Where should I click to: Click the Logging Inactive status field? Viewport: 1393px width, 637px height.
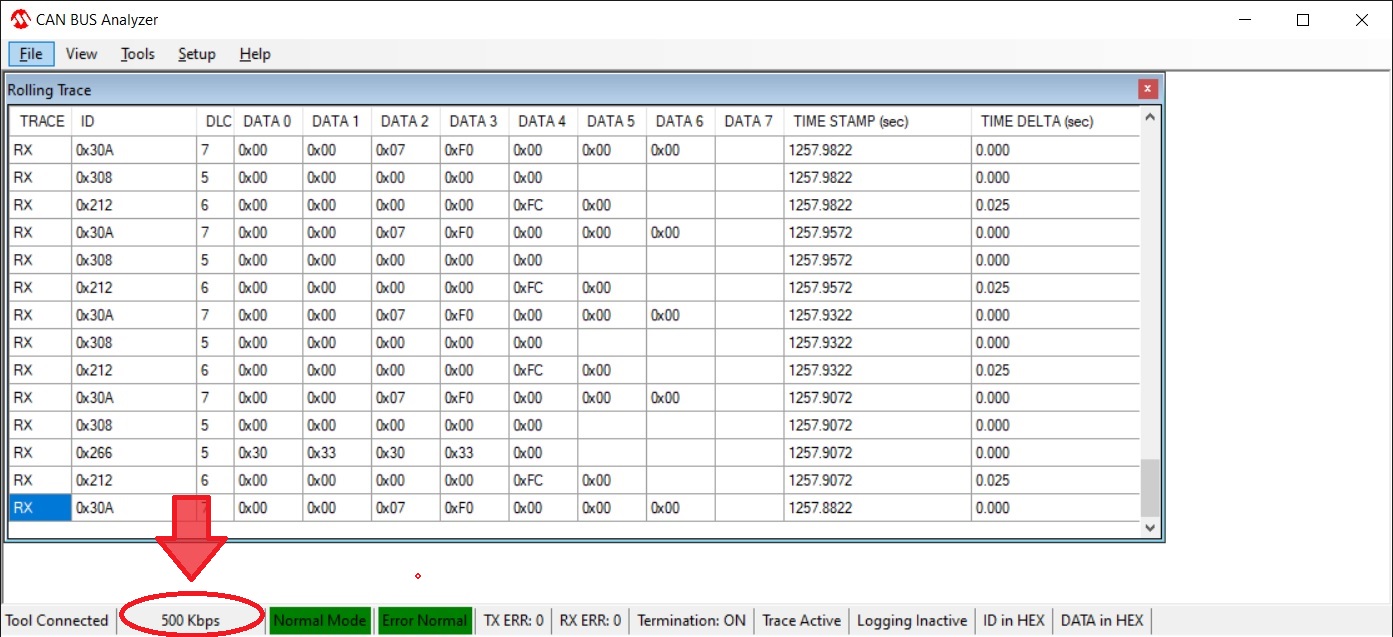pyautogui.click(x=912, y=620)
